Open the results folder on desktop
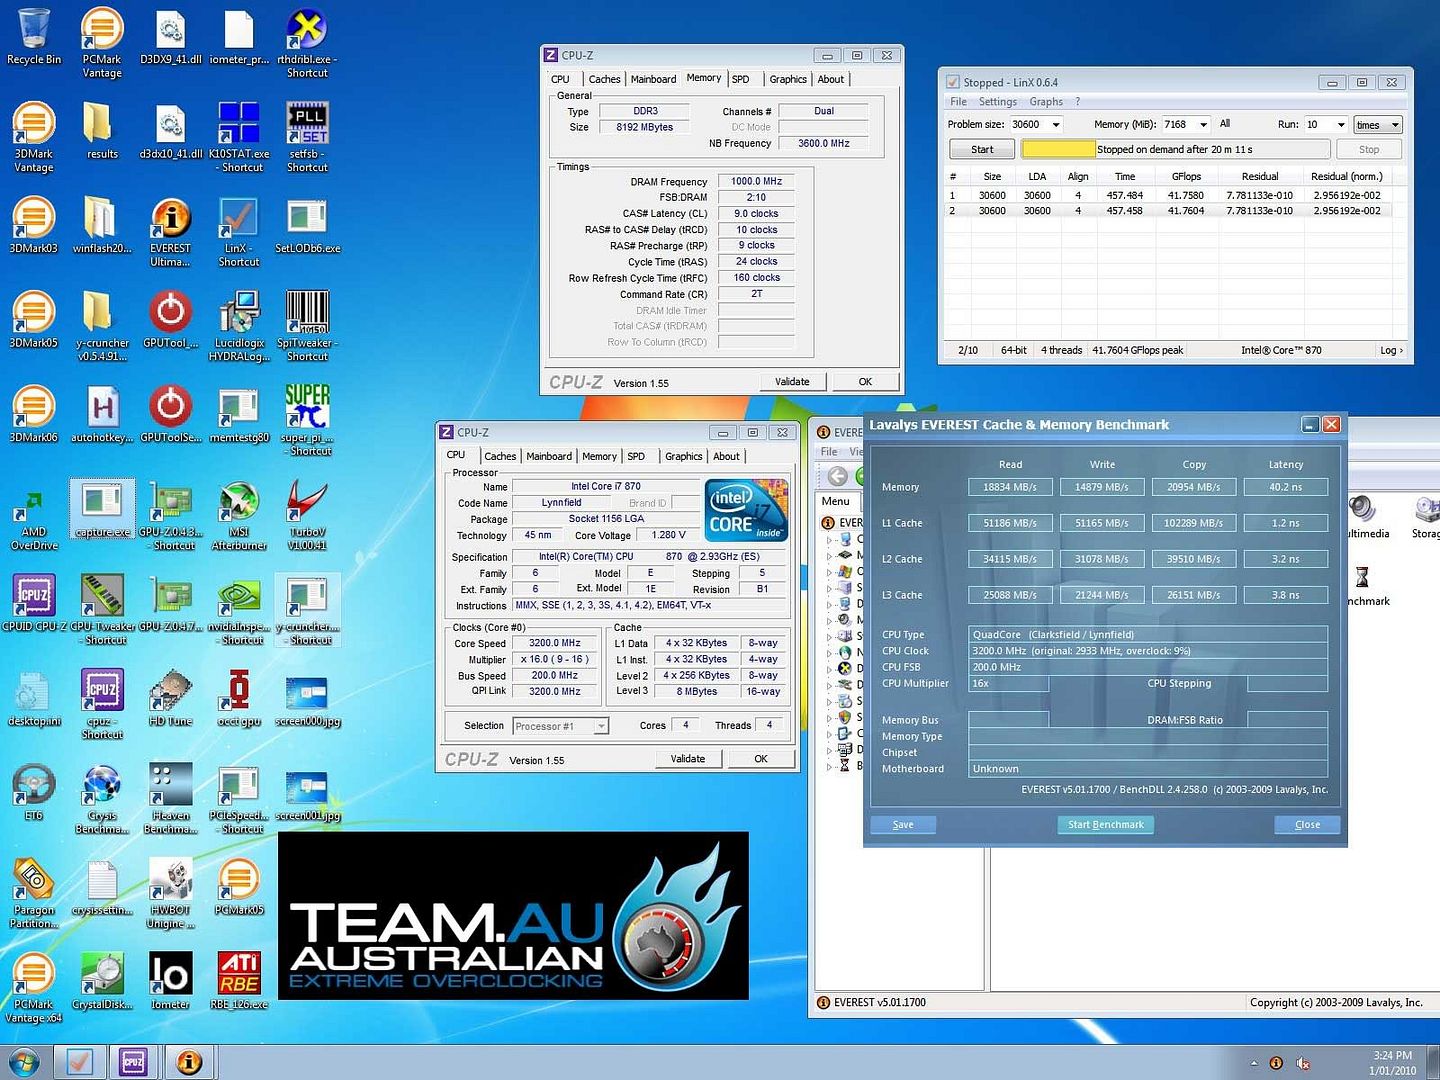Image resolution: width=1440 pixels, height=1080 pixels. (102, 131)
